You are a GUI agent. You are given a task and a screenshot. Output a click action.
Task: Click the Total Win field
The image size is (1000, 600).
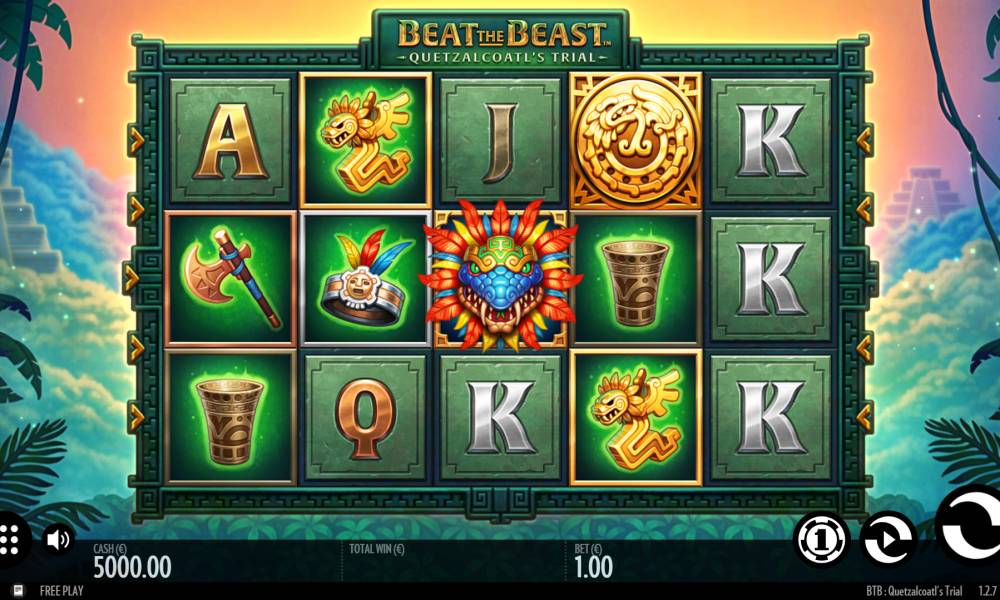[453, 561]
